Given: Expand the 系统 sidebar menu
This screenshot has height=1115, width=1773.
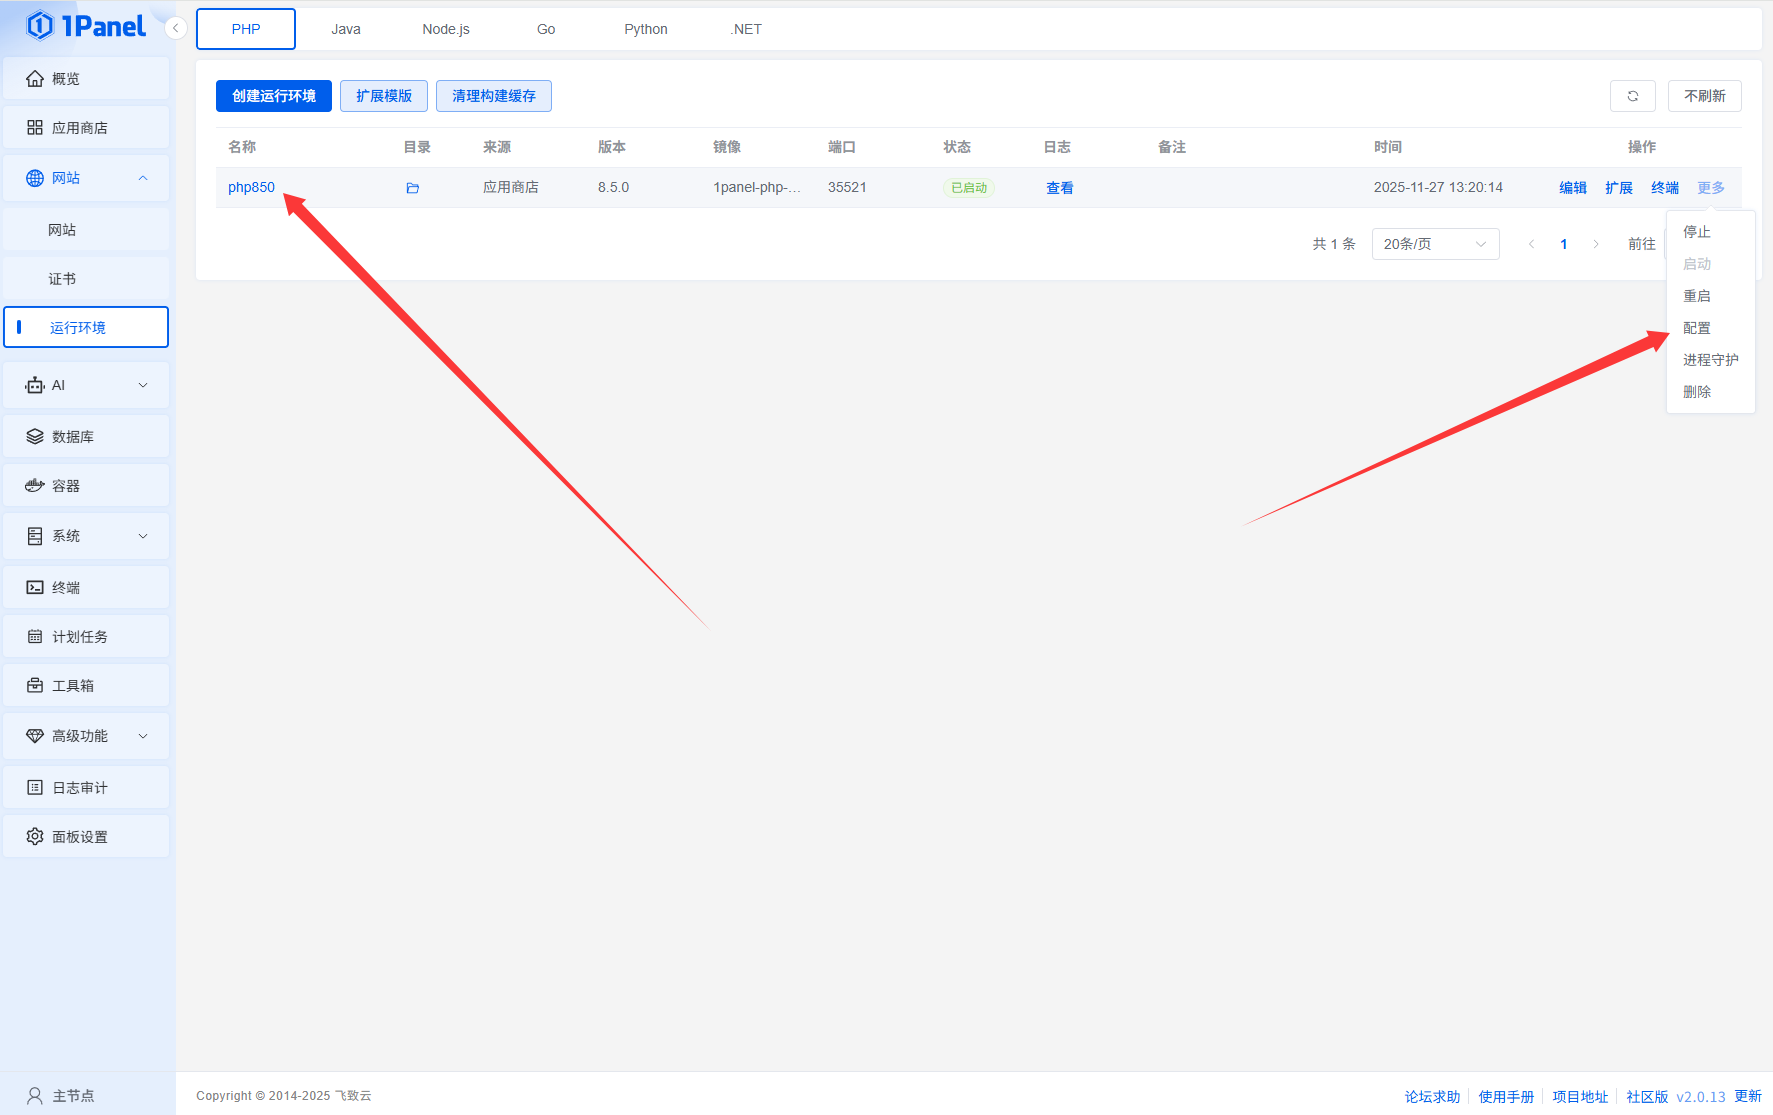Looking at the screenshot, I should pyautogui.click(x=86, y=536).
